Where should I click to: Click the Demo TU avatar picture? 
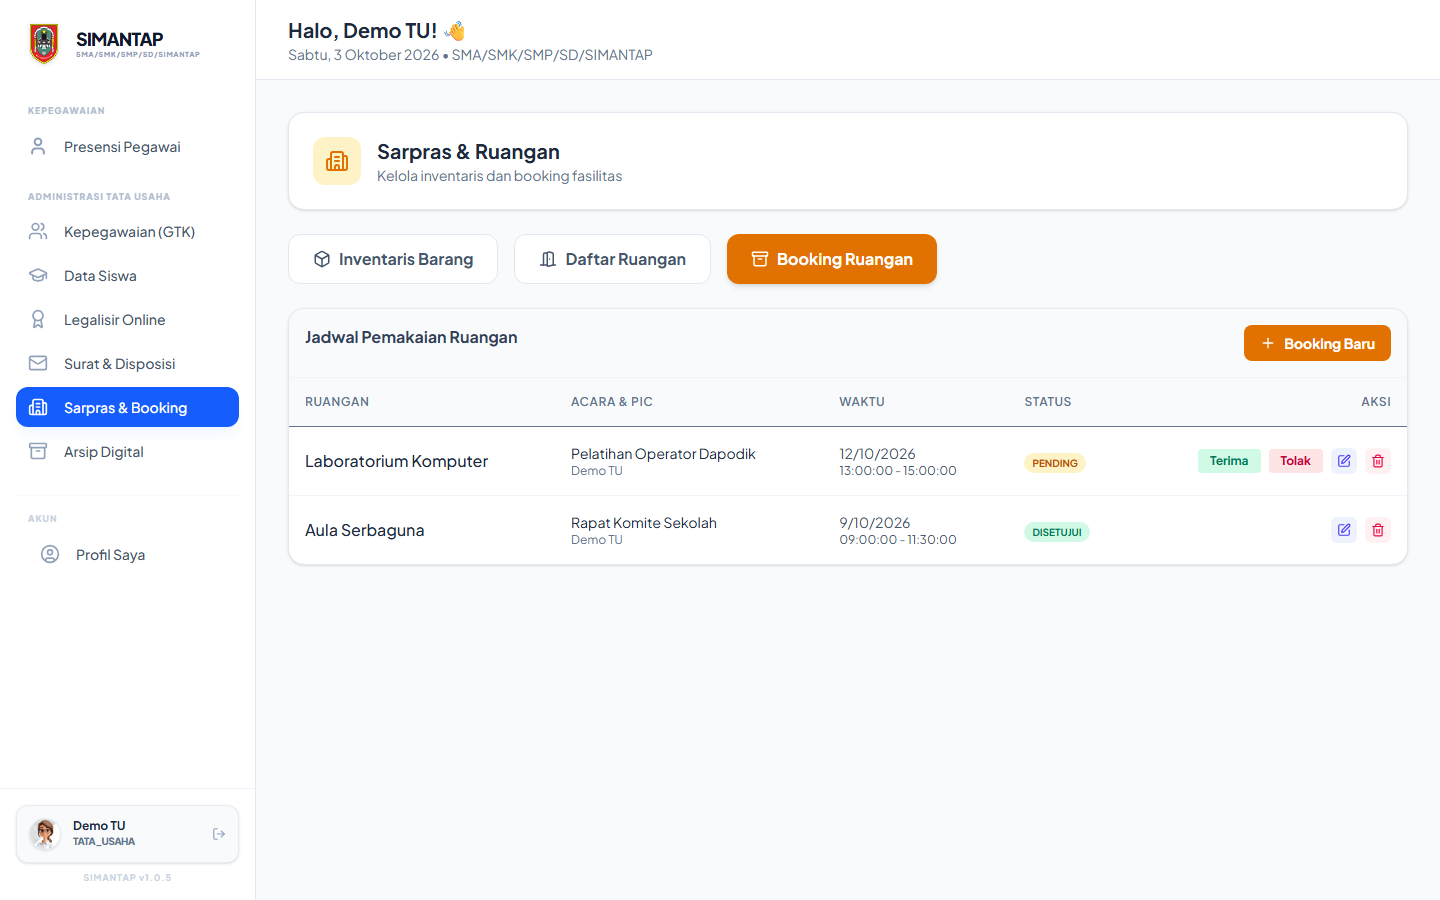[x=45, y=834]
